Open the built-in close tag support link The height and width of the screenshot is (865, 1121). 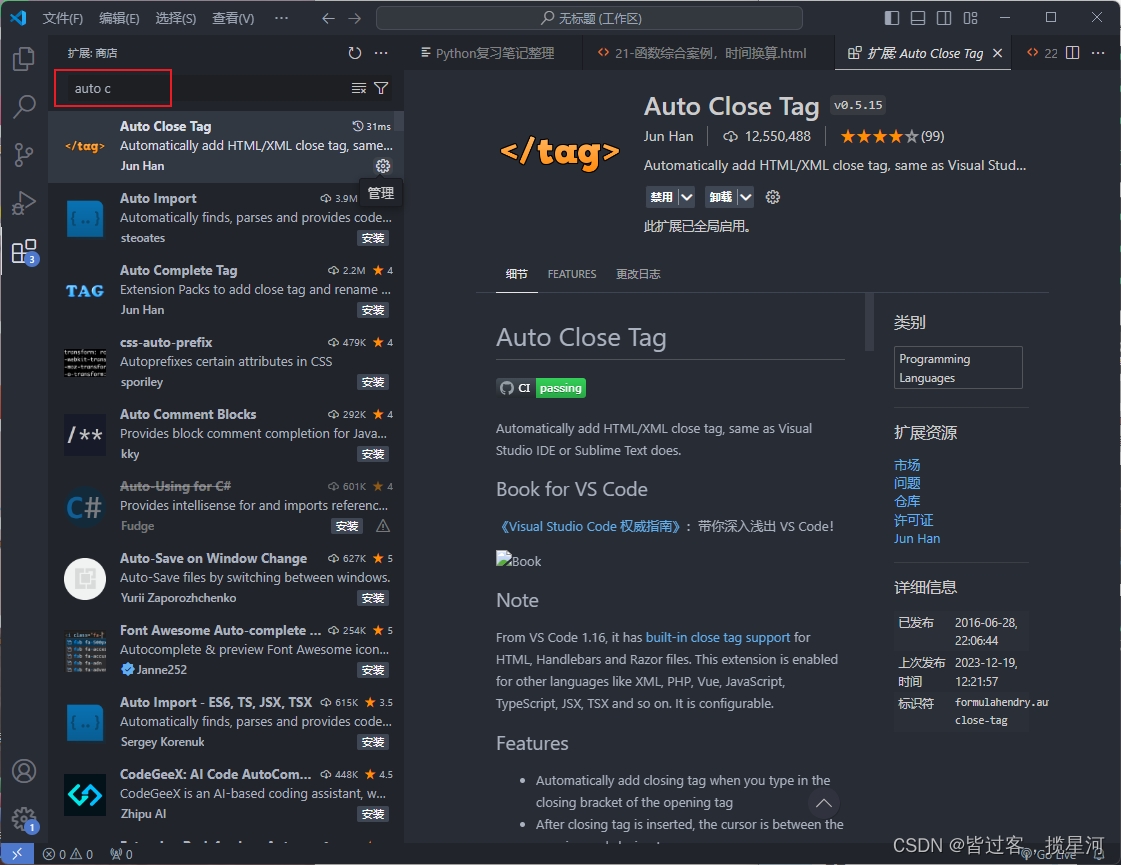pos(718,637)
